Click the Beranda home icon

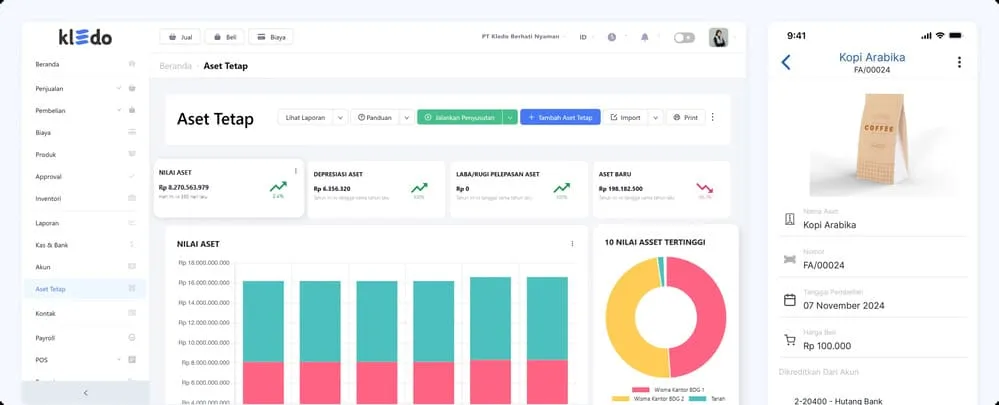pos(132,64)
